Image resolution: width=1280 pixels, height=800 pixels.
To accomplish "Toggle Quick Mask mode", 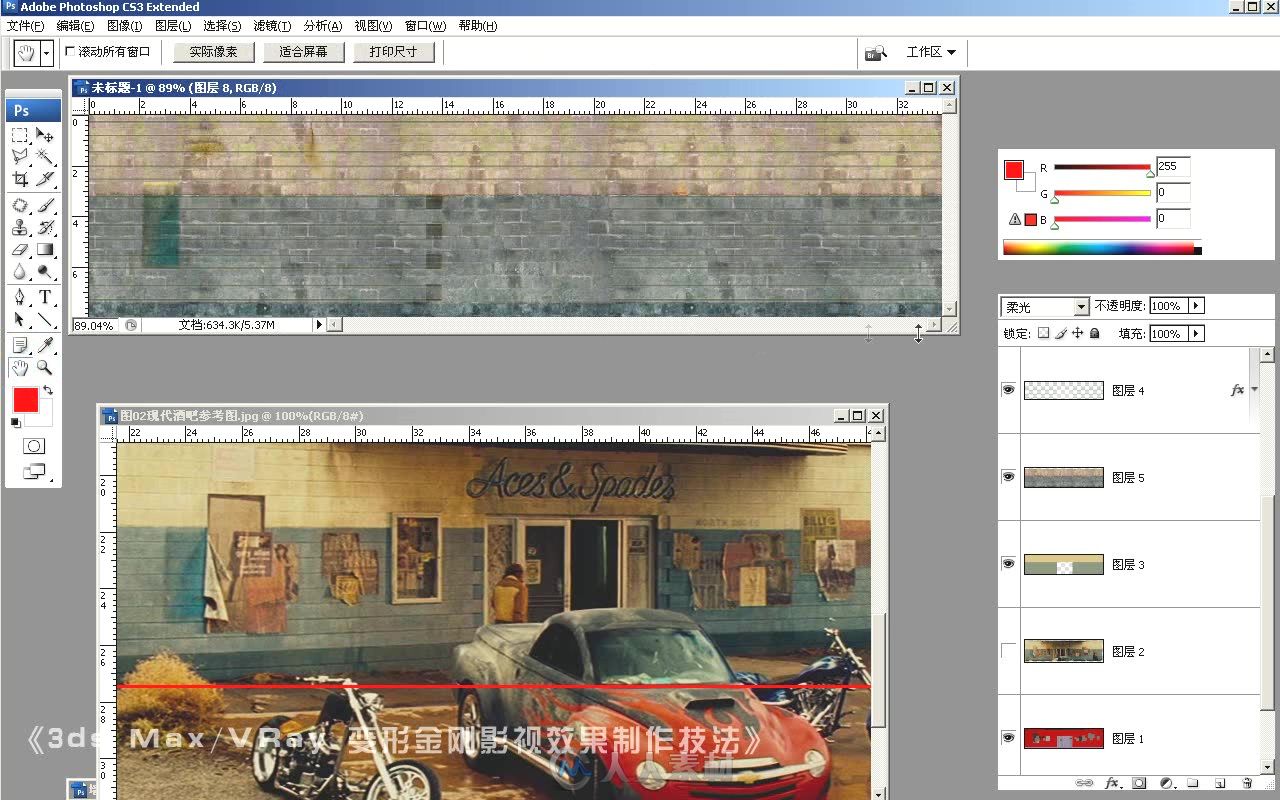I will click(x=33, y=446).
